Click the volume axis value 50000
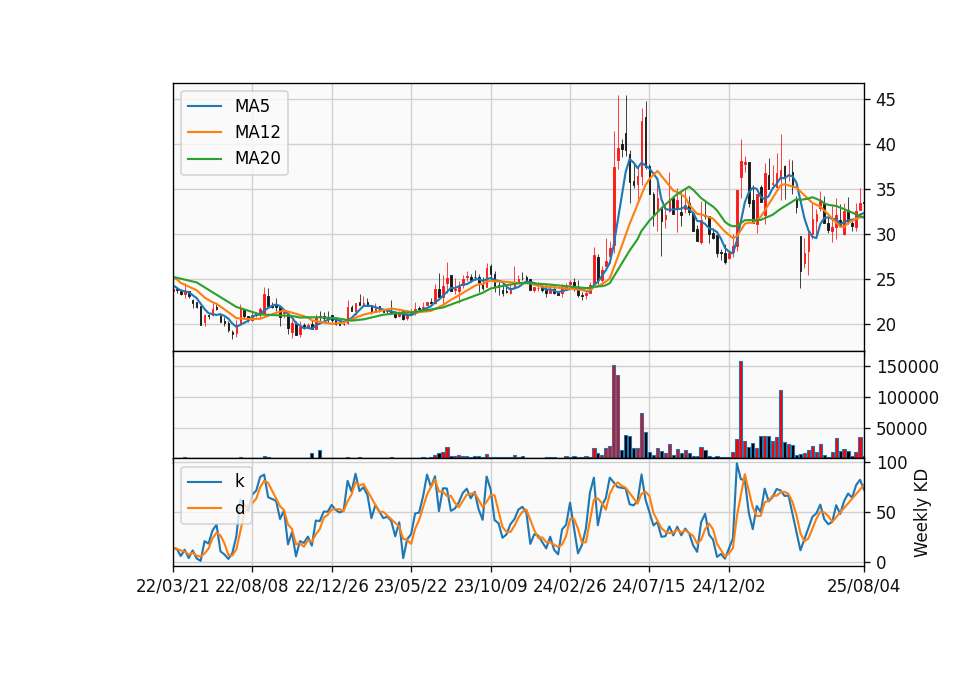Screen dimensions: 960x690 pos(902,429)
